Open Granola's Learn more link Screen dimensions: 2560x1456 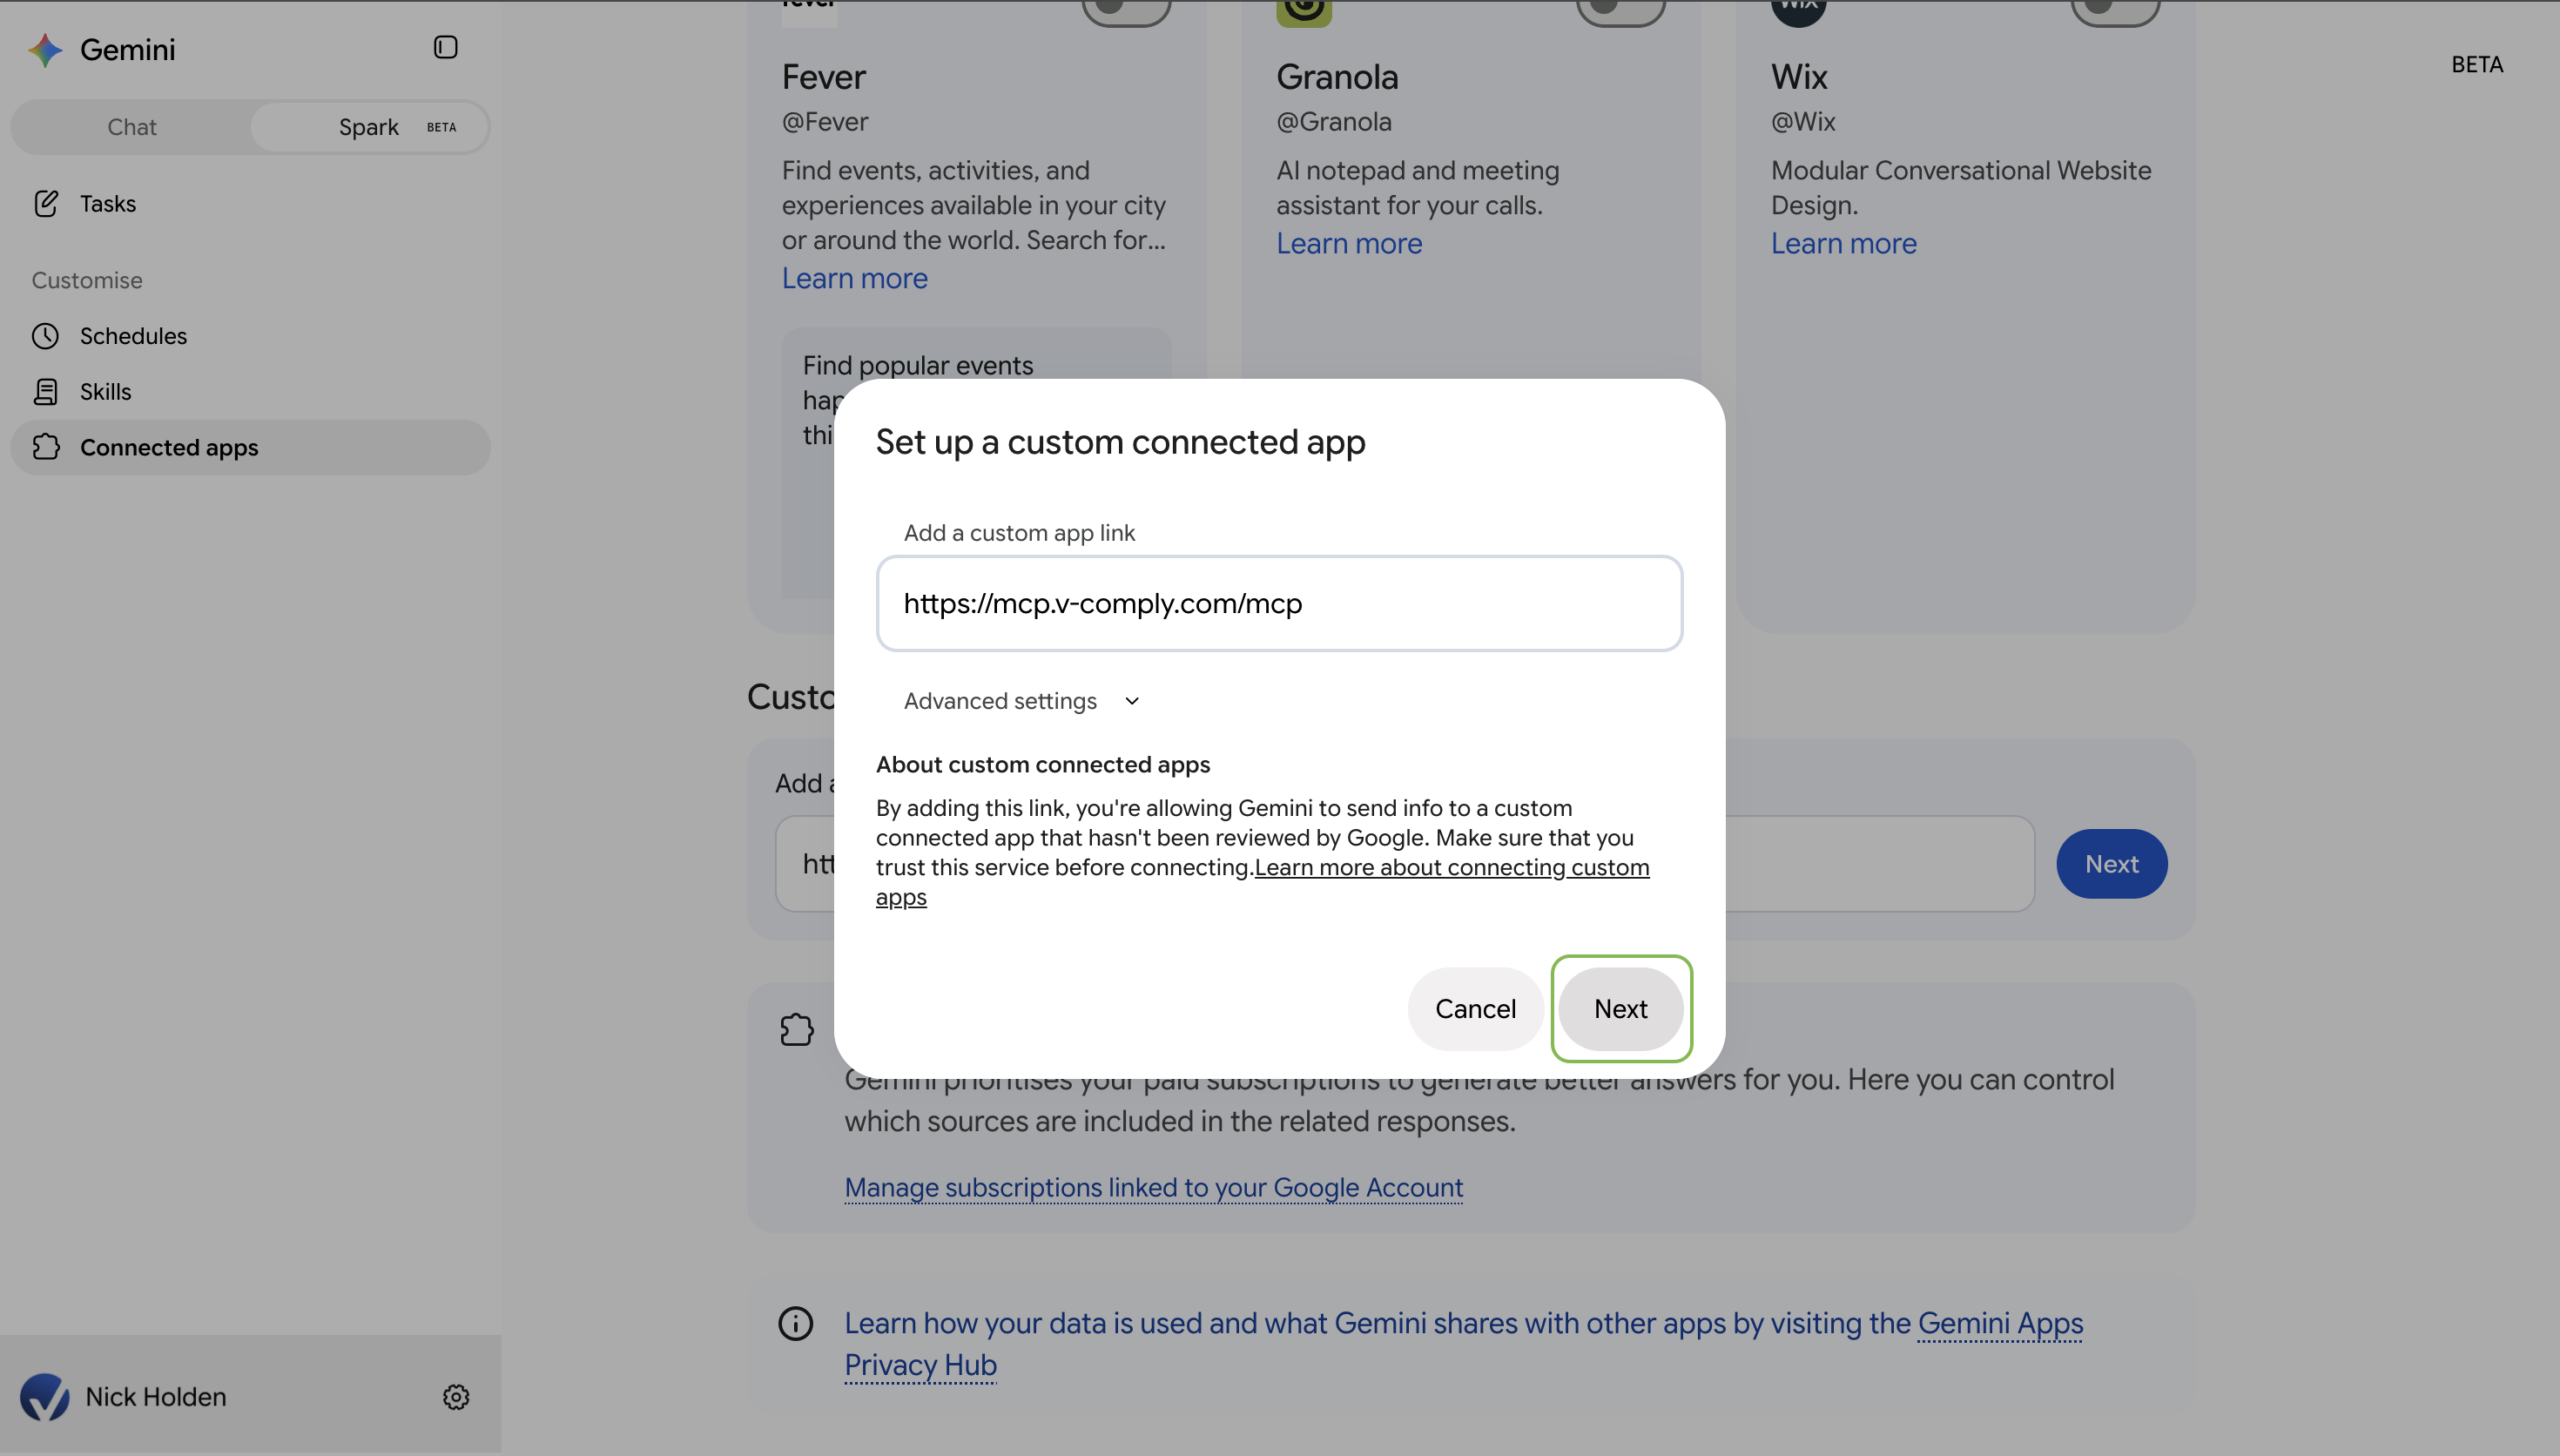(1348, 243)
